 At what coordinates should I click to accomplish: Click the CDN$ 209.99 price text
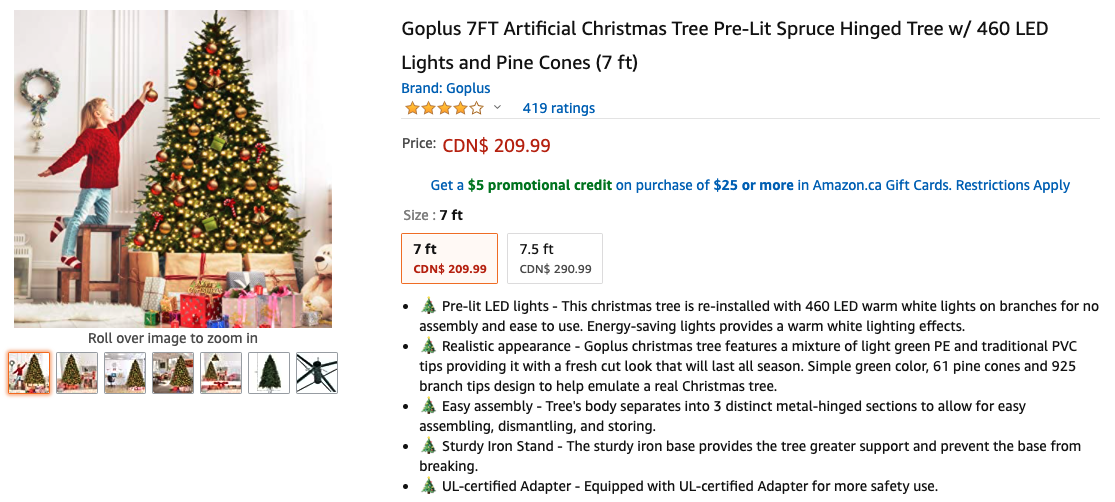pyautogui.click(x=496, y=145)
